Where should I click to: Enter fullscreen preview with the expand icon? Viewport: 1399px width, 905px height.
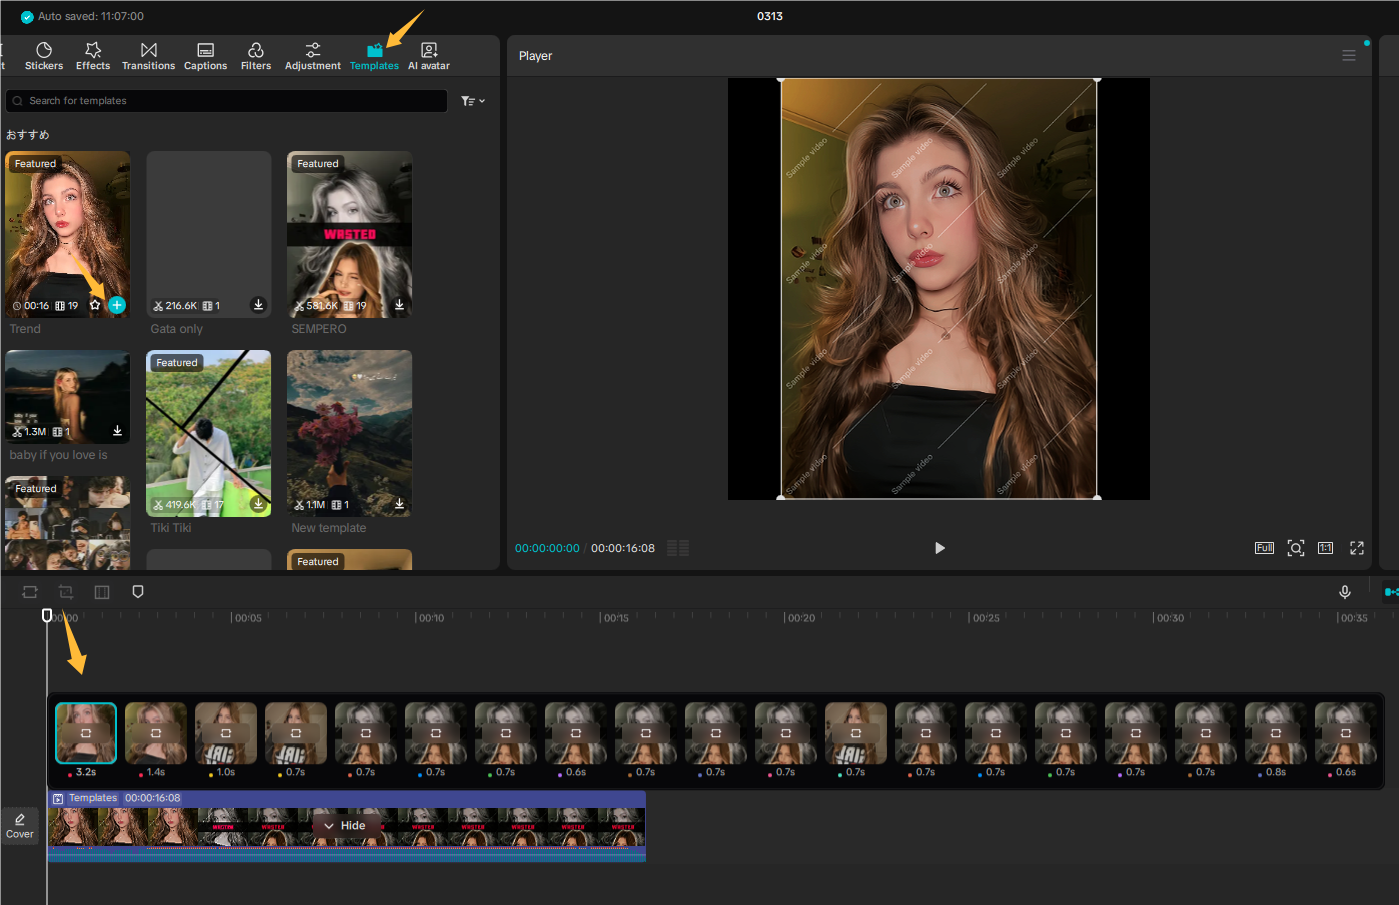point(1356,548)
